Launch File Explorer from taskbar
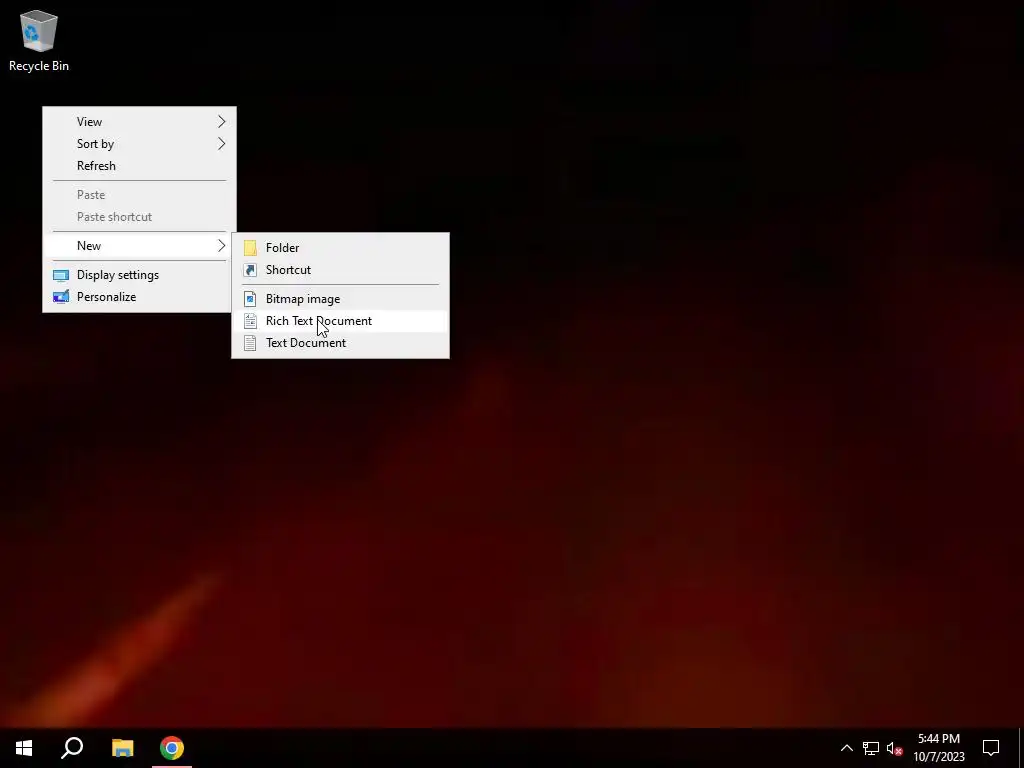 (122, 748)
